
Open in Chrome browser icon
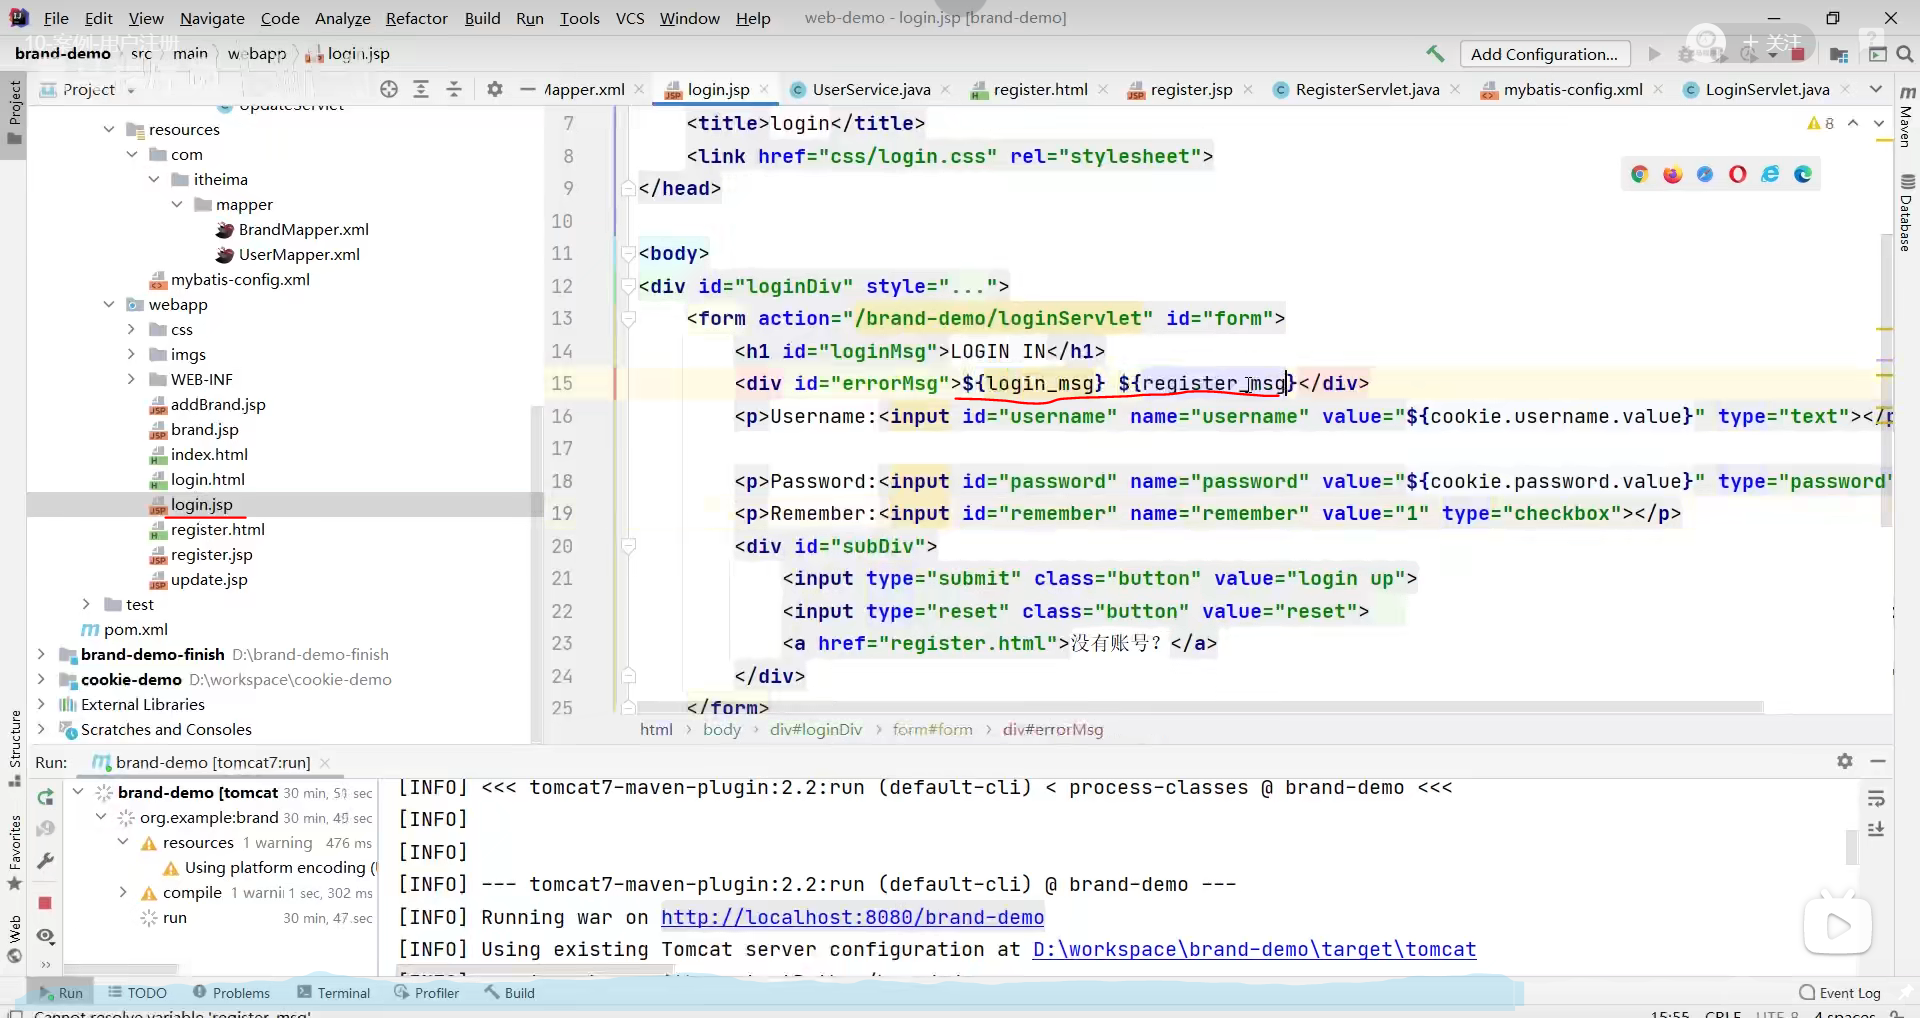click(x=1640, y=174)
